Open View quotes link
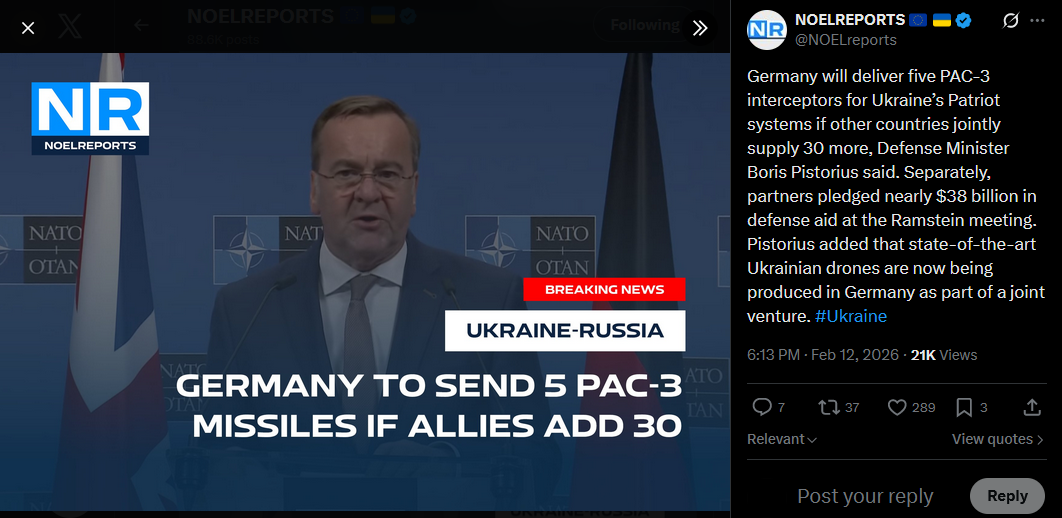1062x518 pixels. point(998,439)
